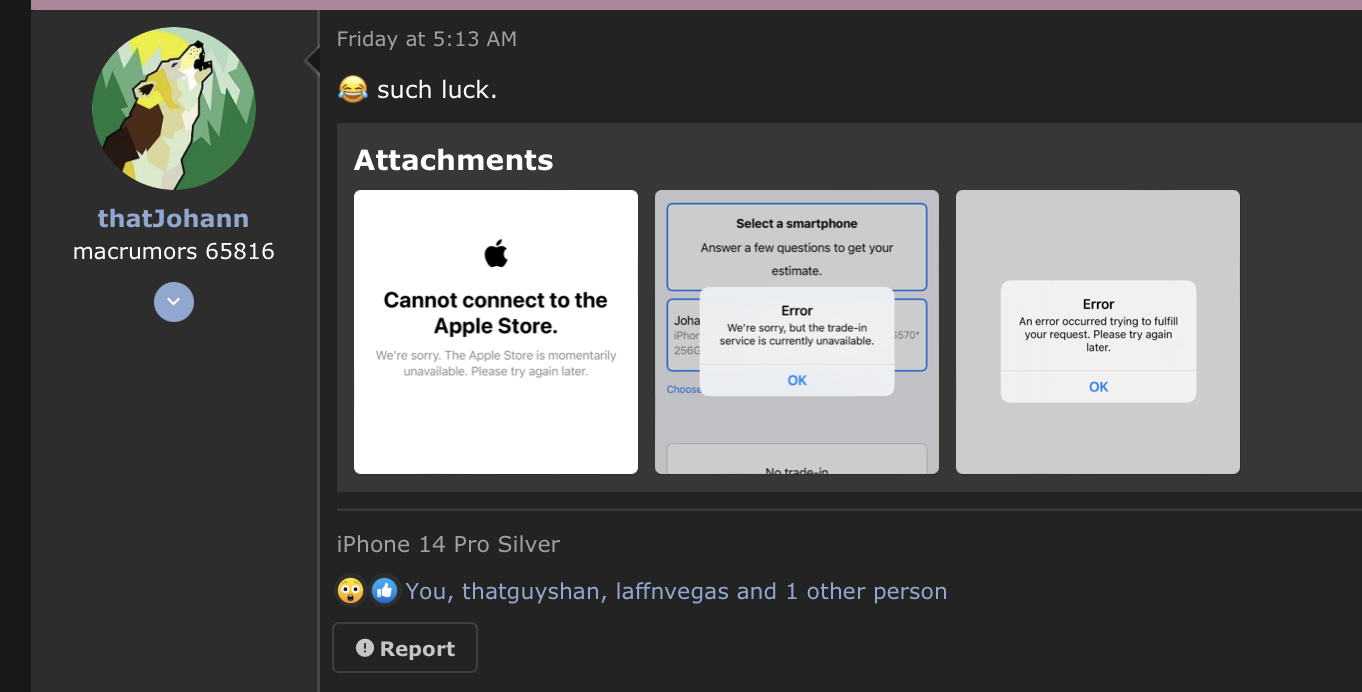Click the Report button
This screenshot has height=692, width=1362.
tap(405, 648)
